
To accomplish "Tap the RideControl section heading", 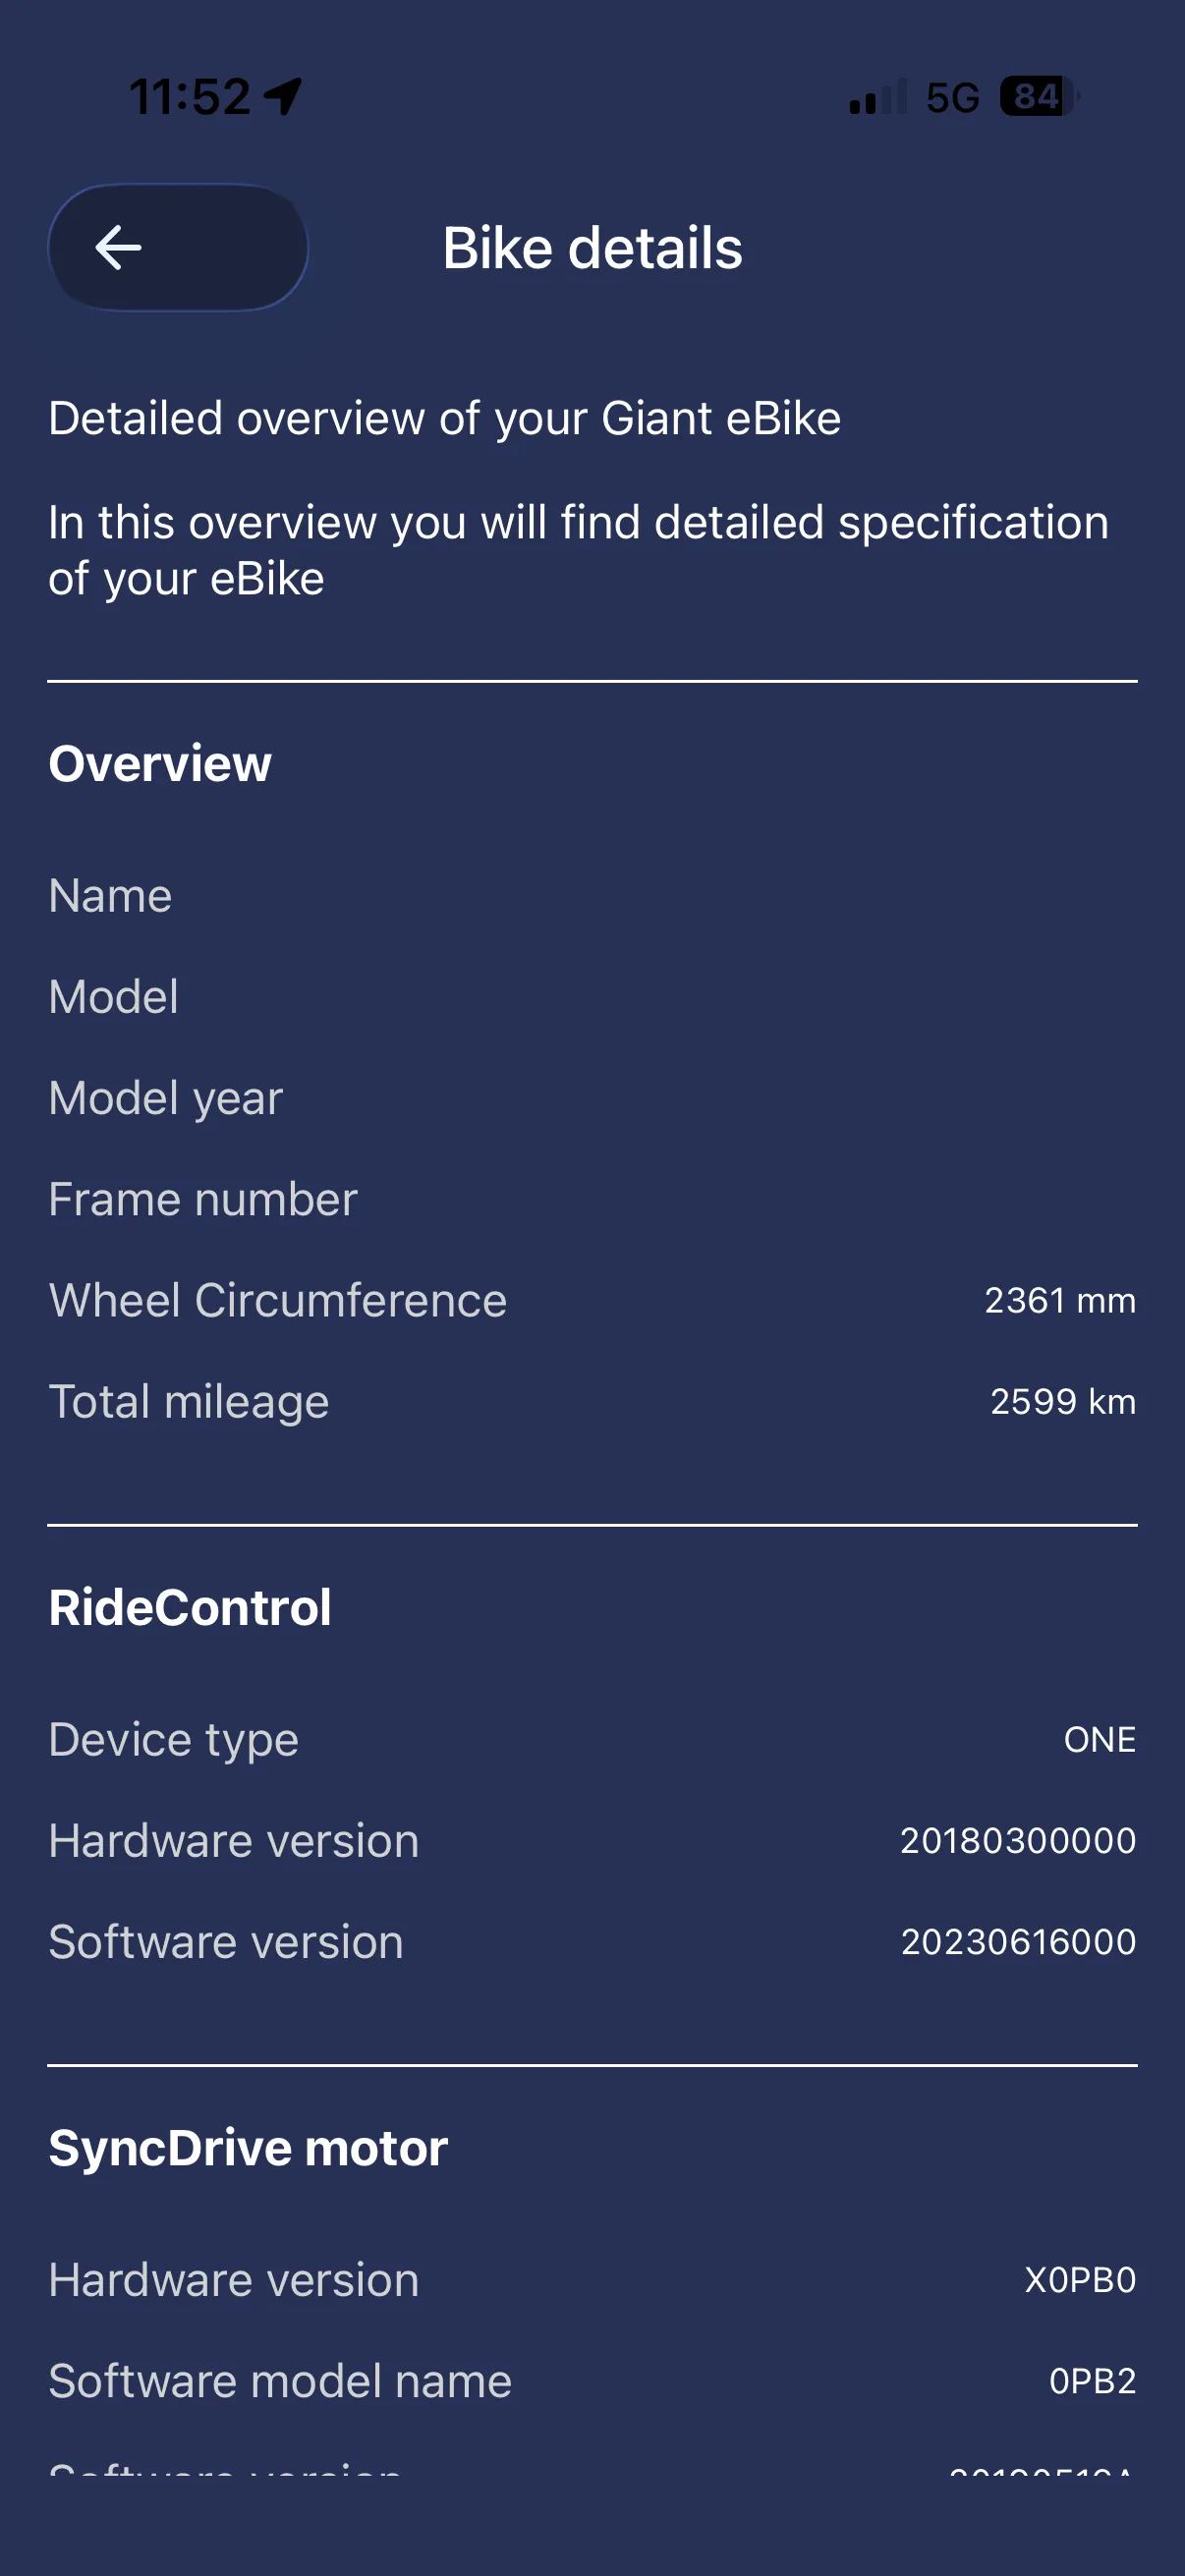I will pos(190,1608).
